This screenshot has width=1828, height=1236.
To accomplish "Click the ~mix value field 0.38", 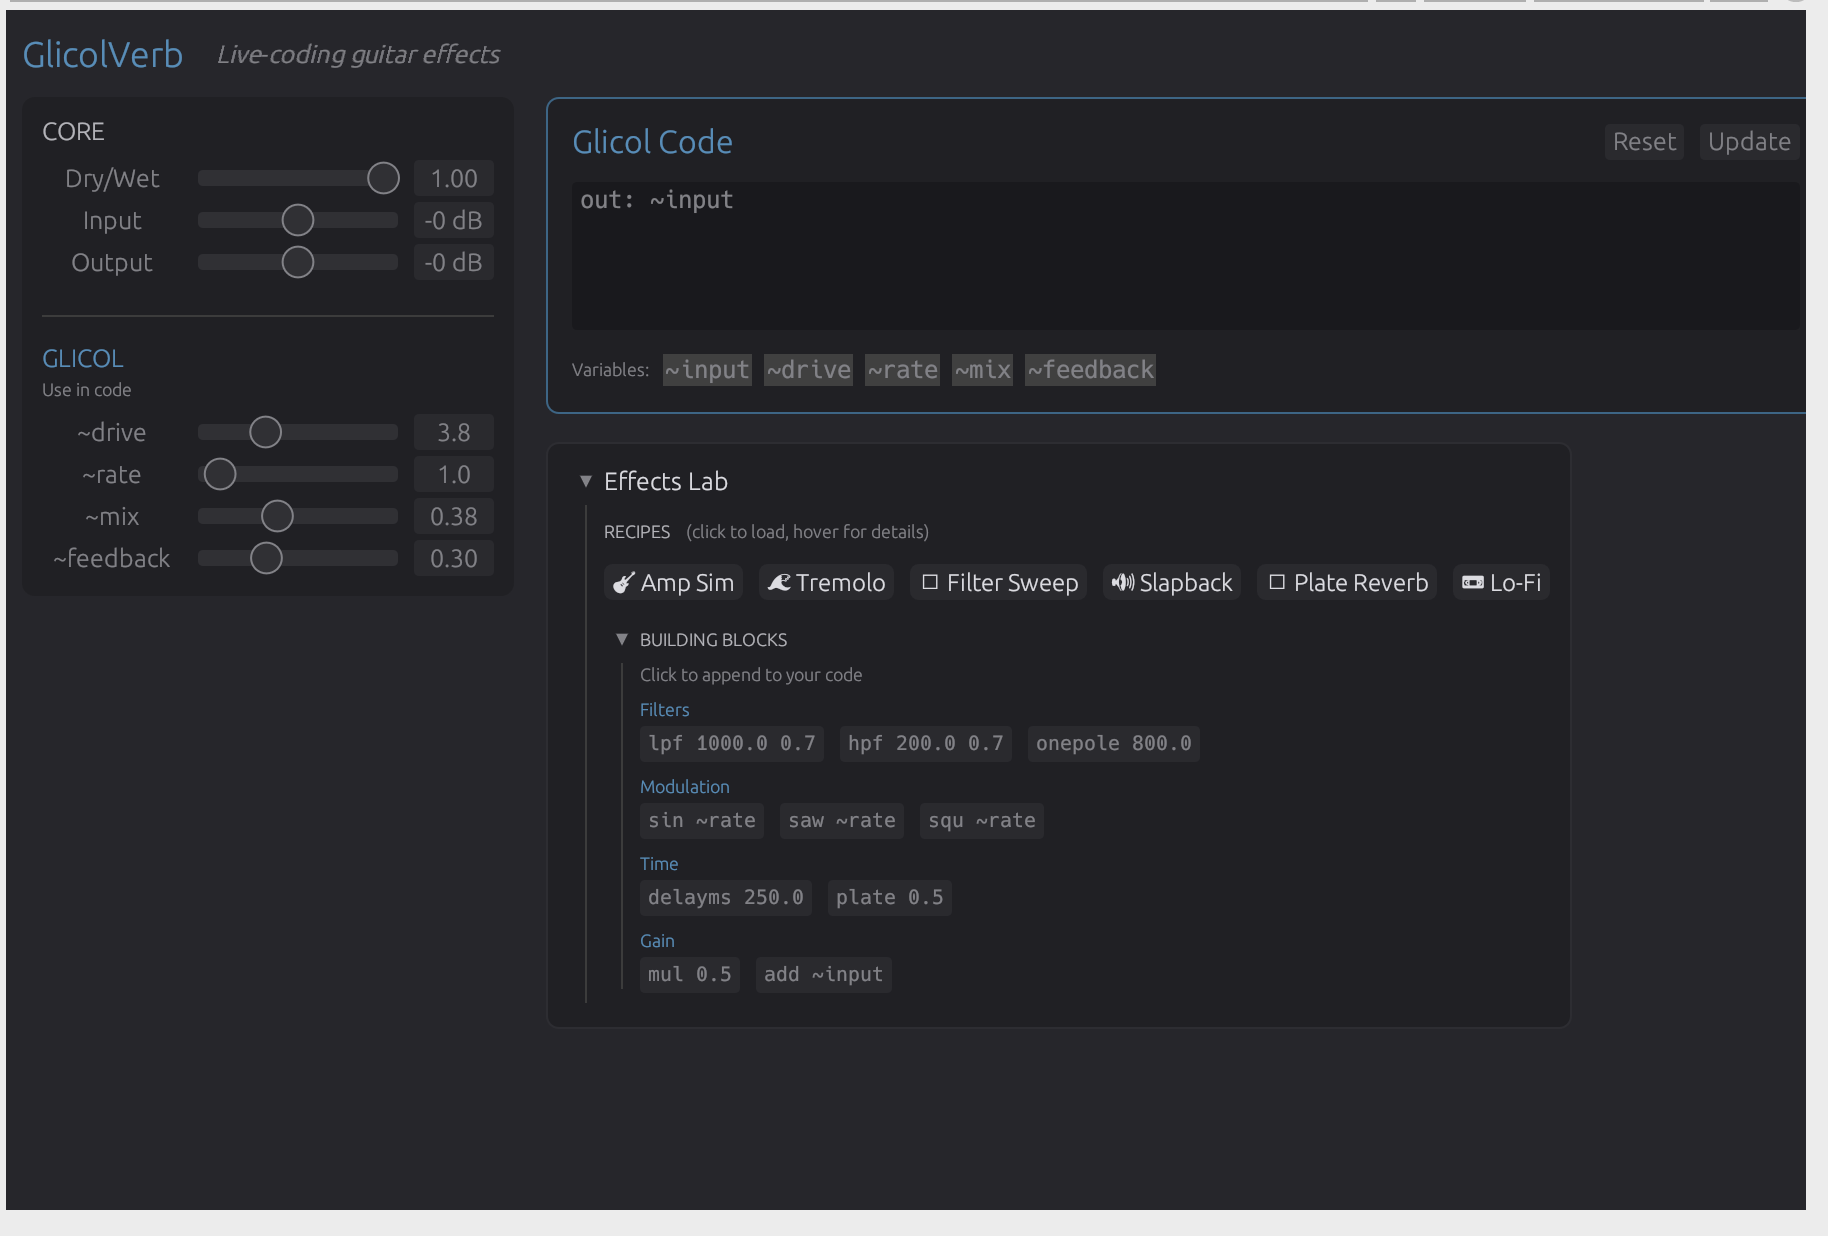I will pos(454,516).
